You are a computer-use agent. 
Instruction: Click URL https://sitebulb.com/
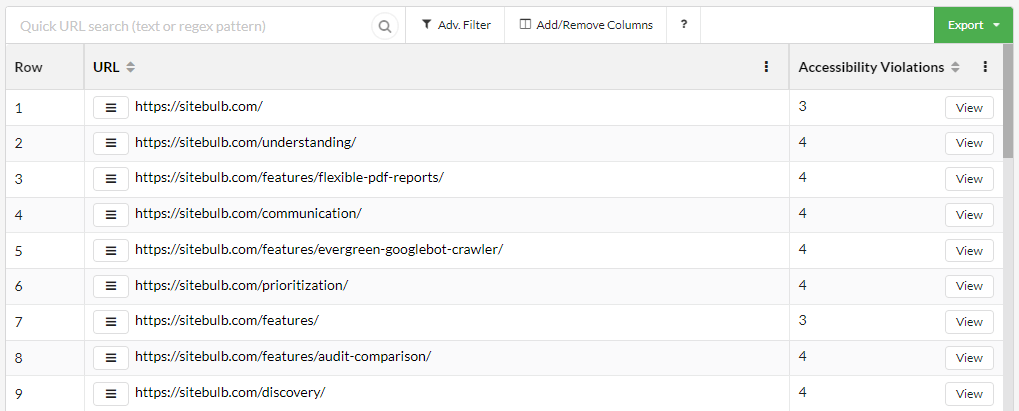[199, 106]
